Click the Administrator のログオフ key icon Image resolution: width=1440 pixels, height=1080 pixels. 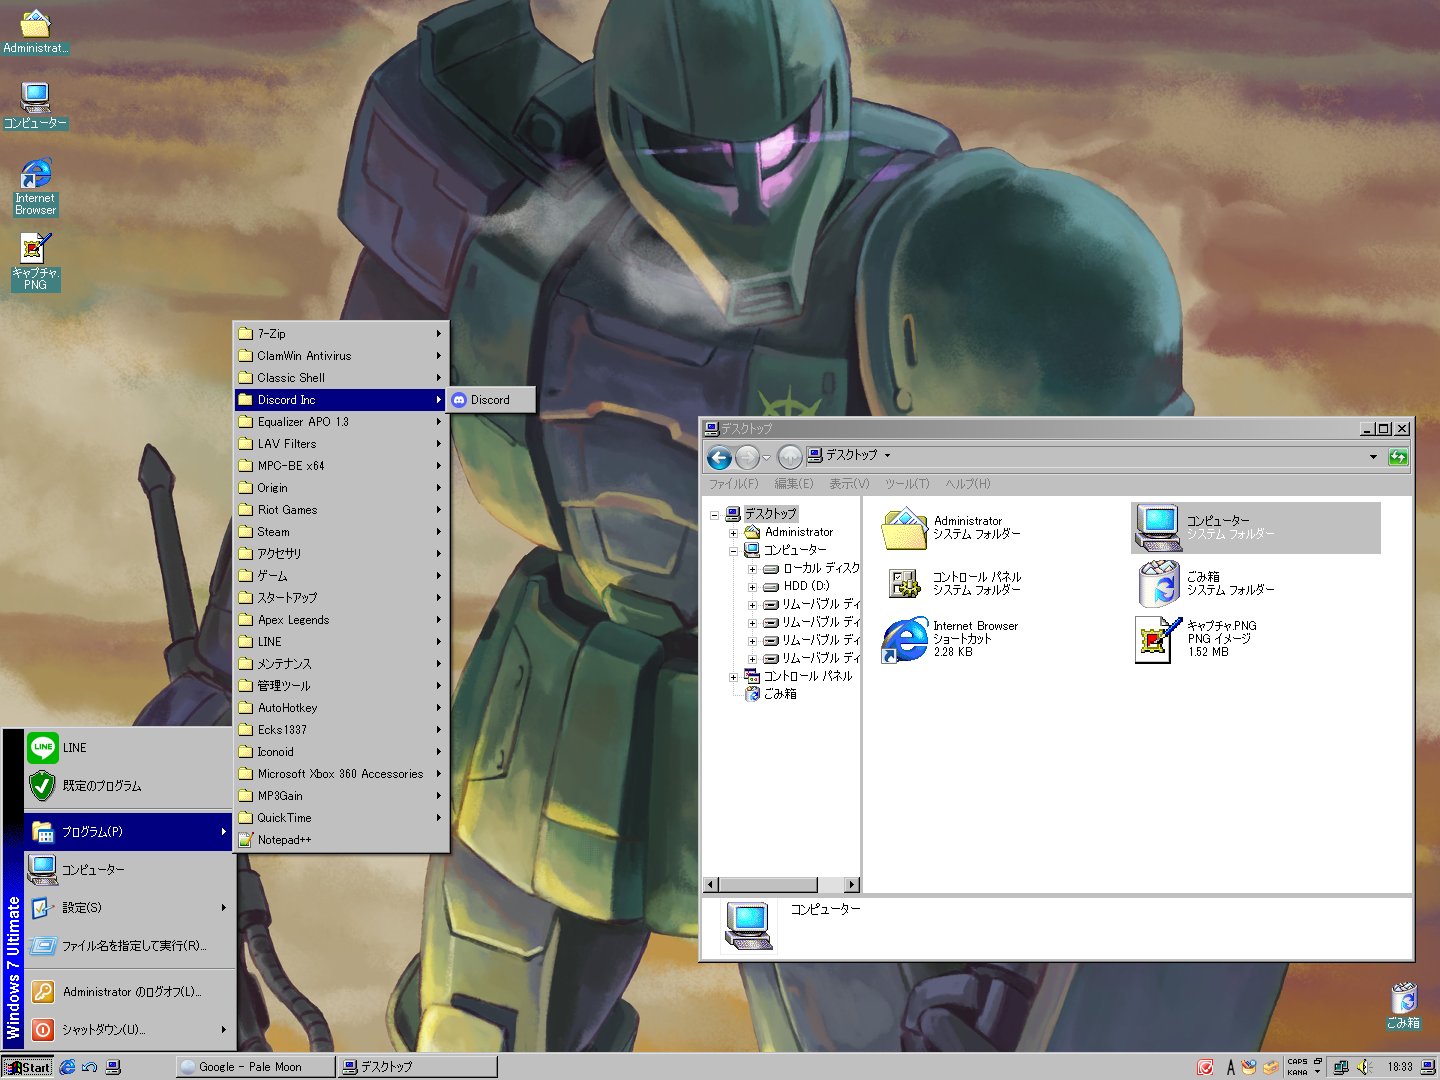43,991
